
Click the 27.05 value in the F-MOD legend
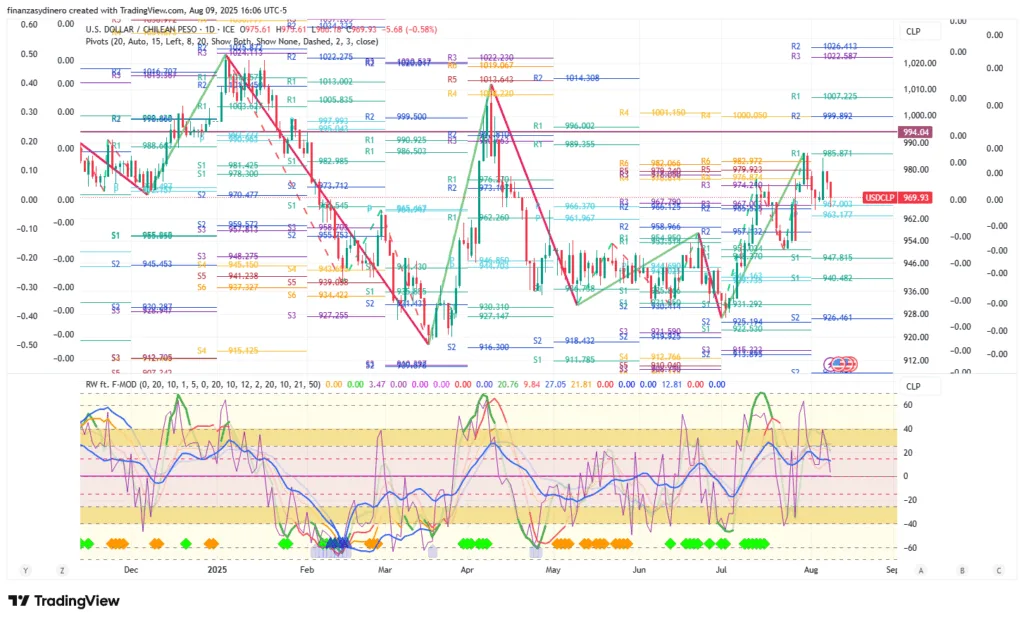[555, 385]
